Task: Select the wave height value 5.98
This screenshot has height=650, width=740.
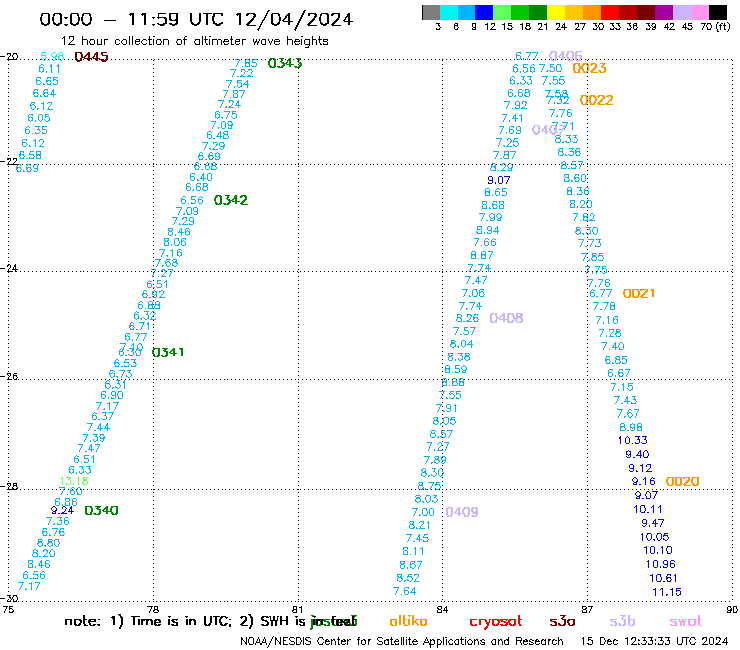Action: point(52,56)
